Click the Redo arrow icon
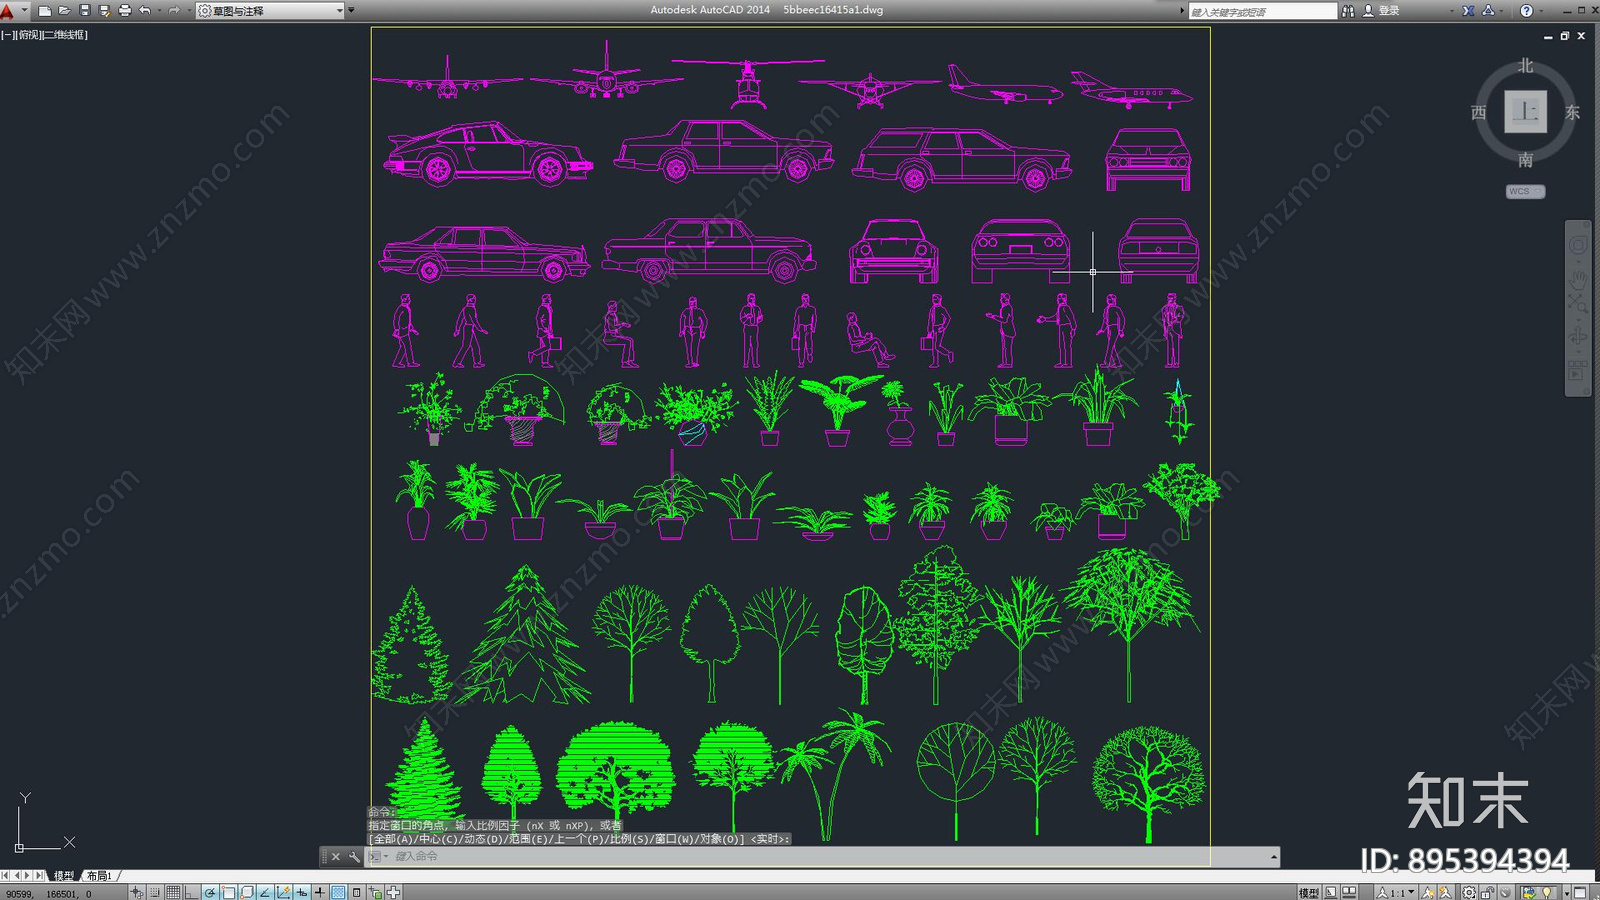This screenshot has width=1600, height=900. coord(173,11)
